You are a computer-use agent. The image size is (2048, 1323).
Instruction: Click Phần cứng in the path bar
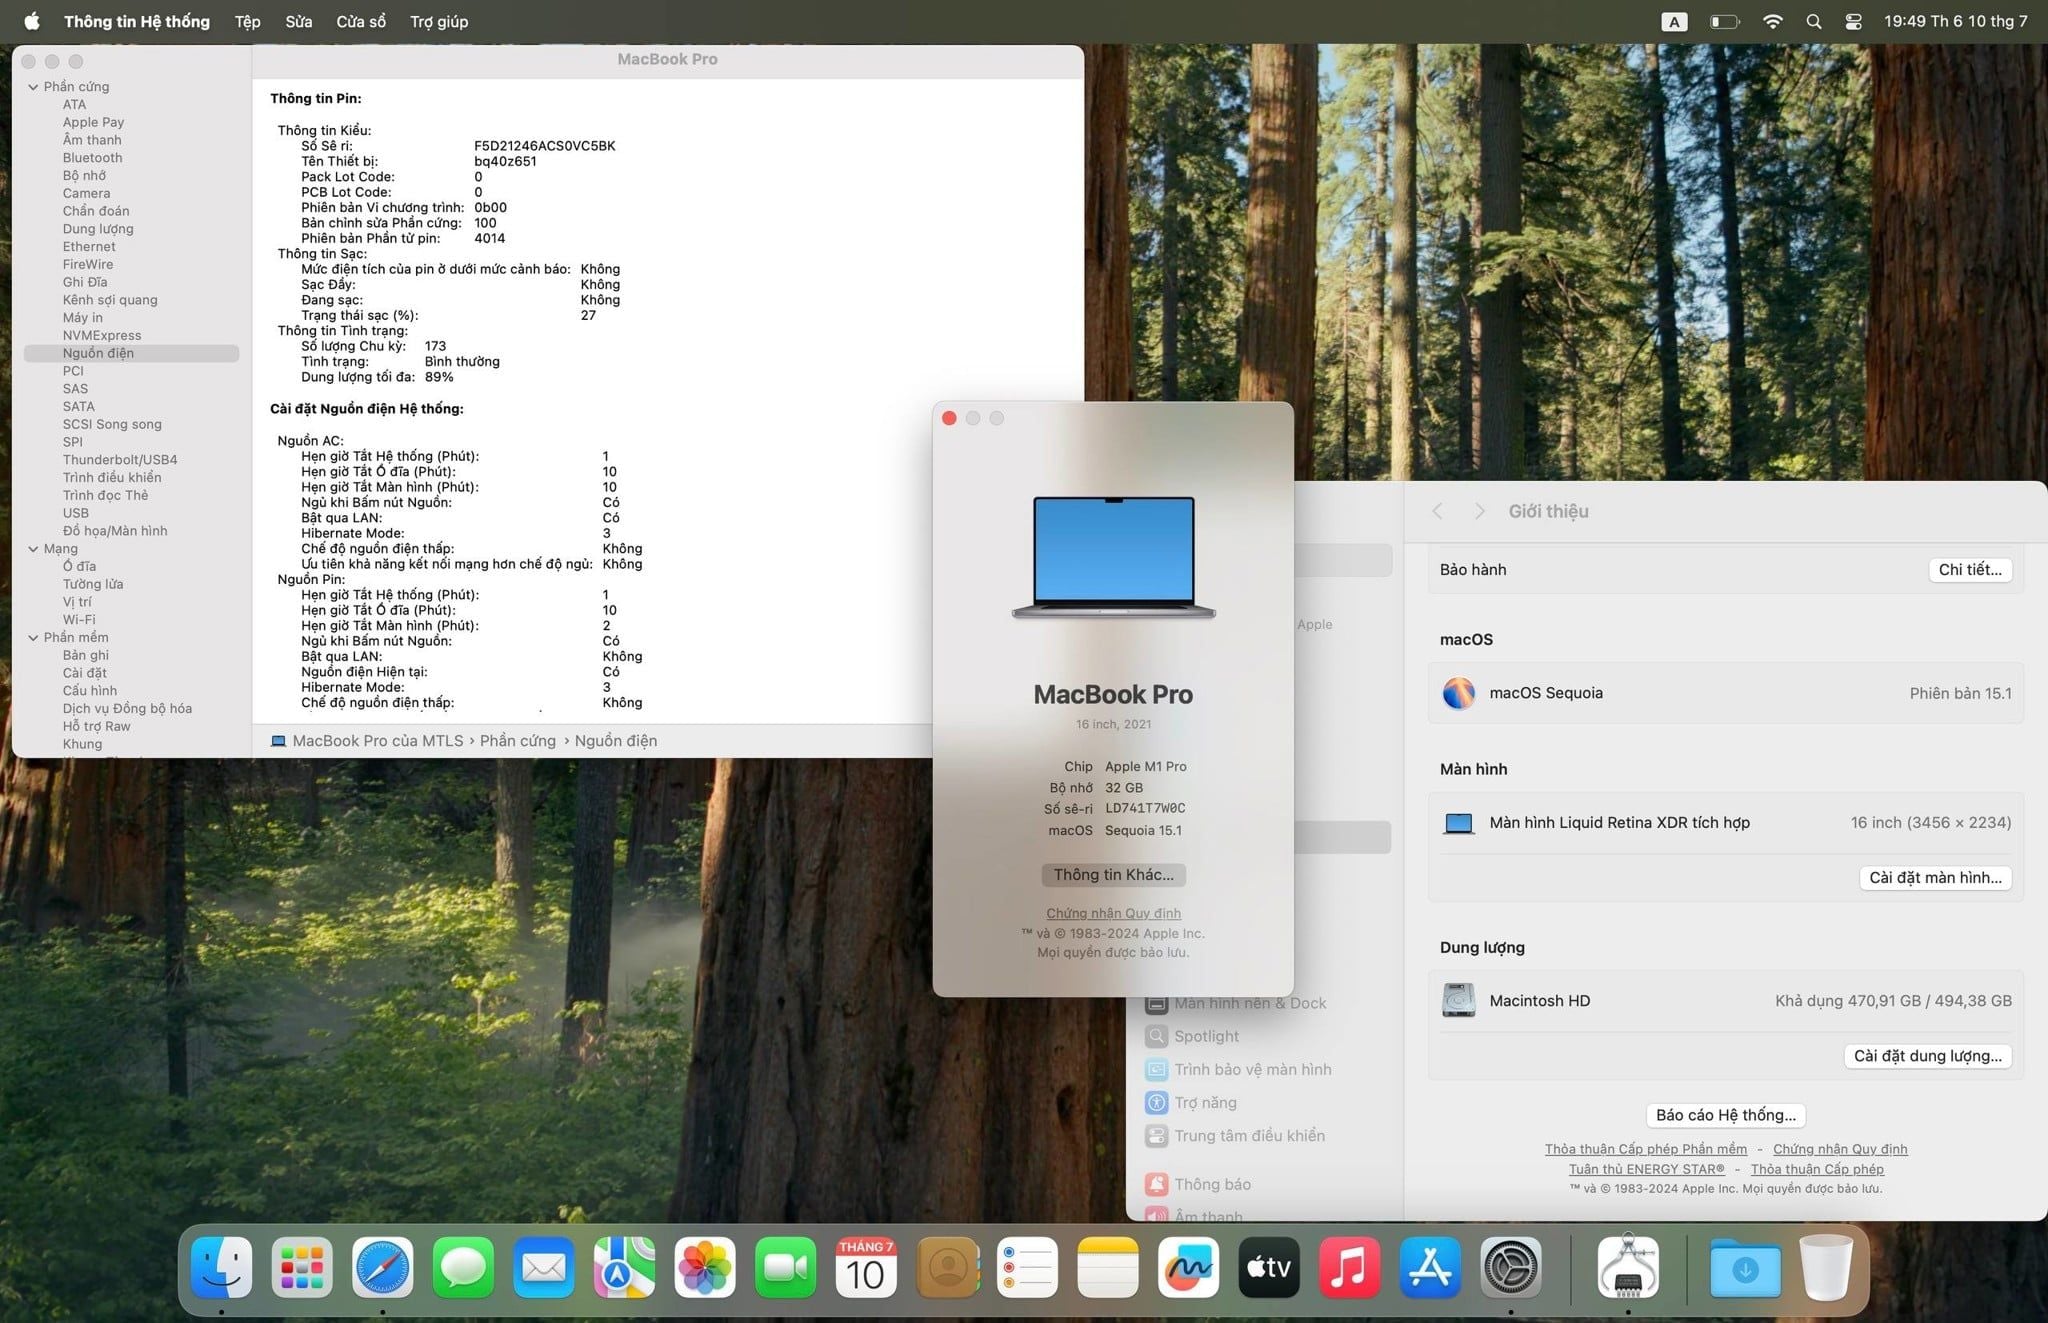[x=517, y=741]
